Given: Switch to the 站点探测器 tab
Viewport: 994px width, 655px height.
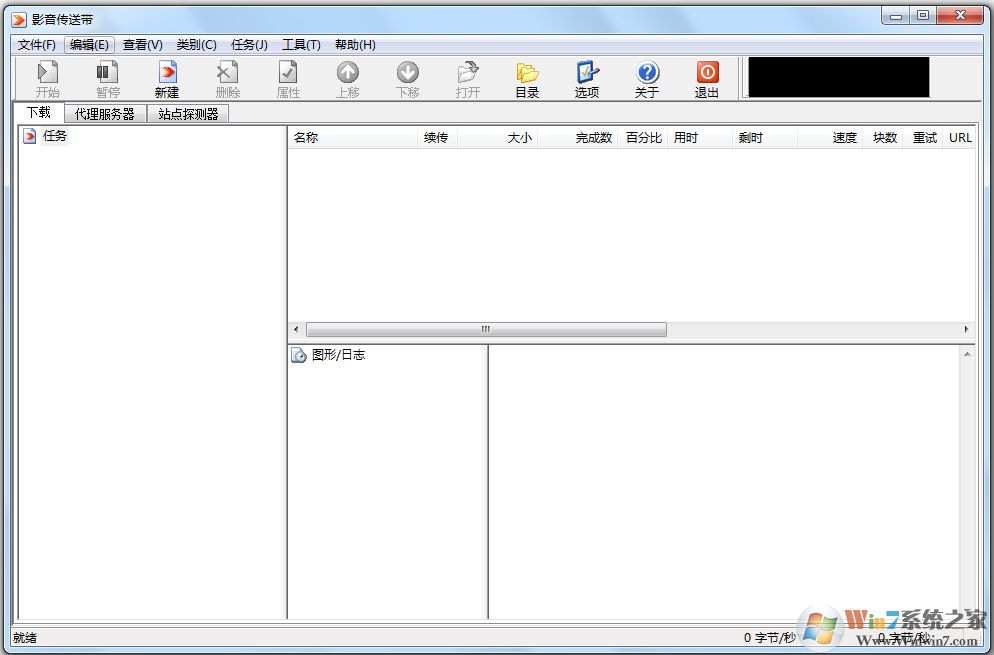Looking at the screenshot, I should [188, 113].
